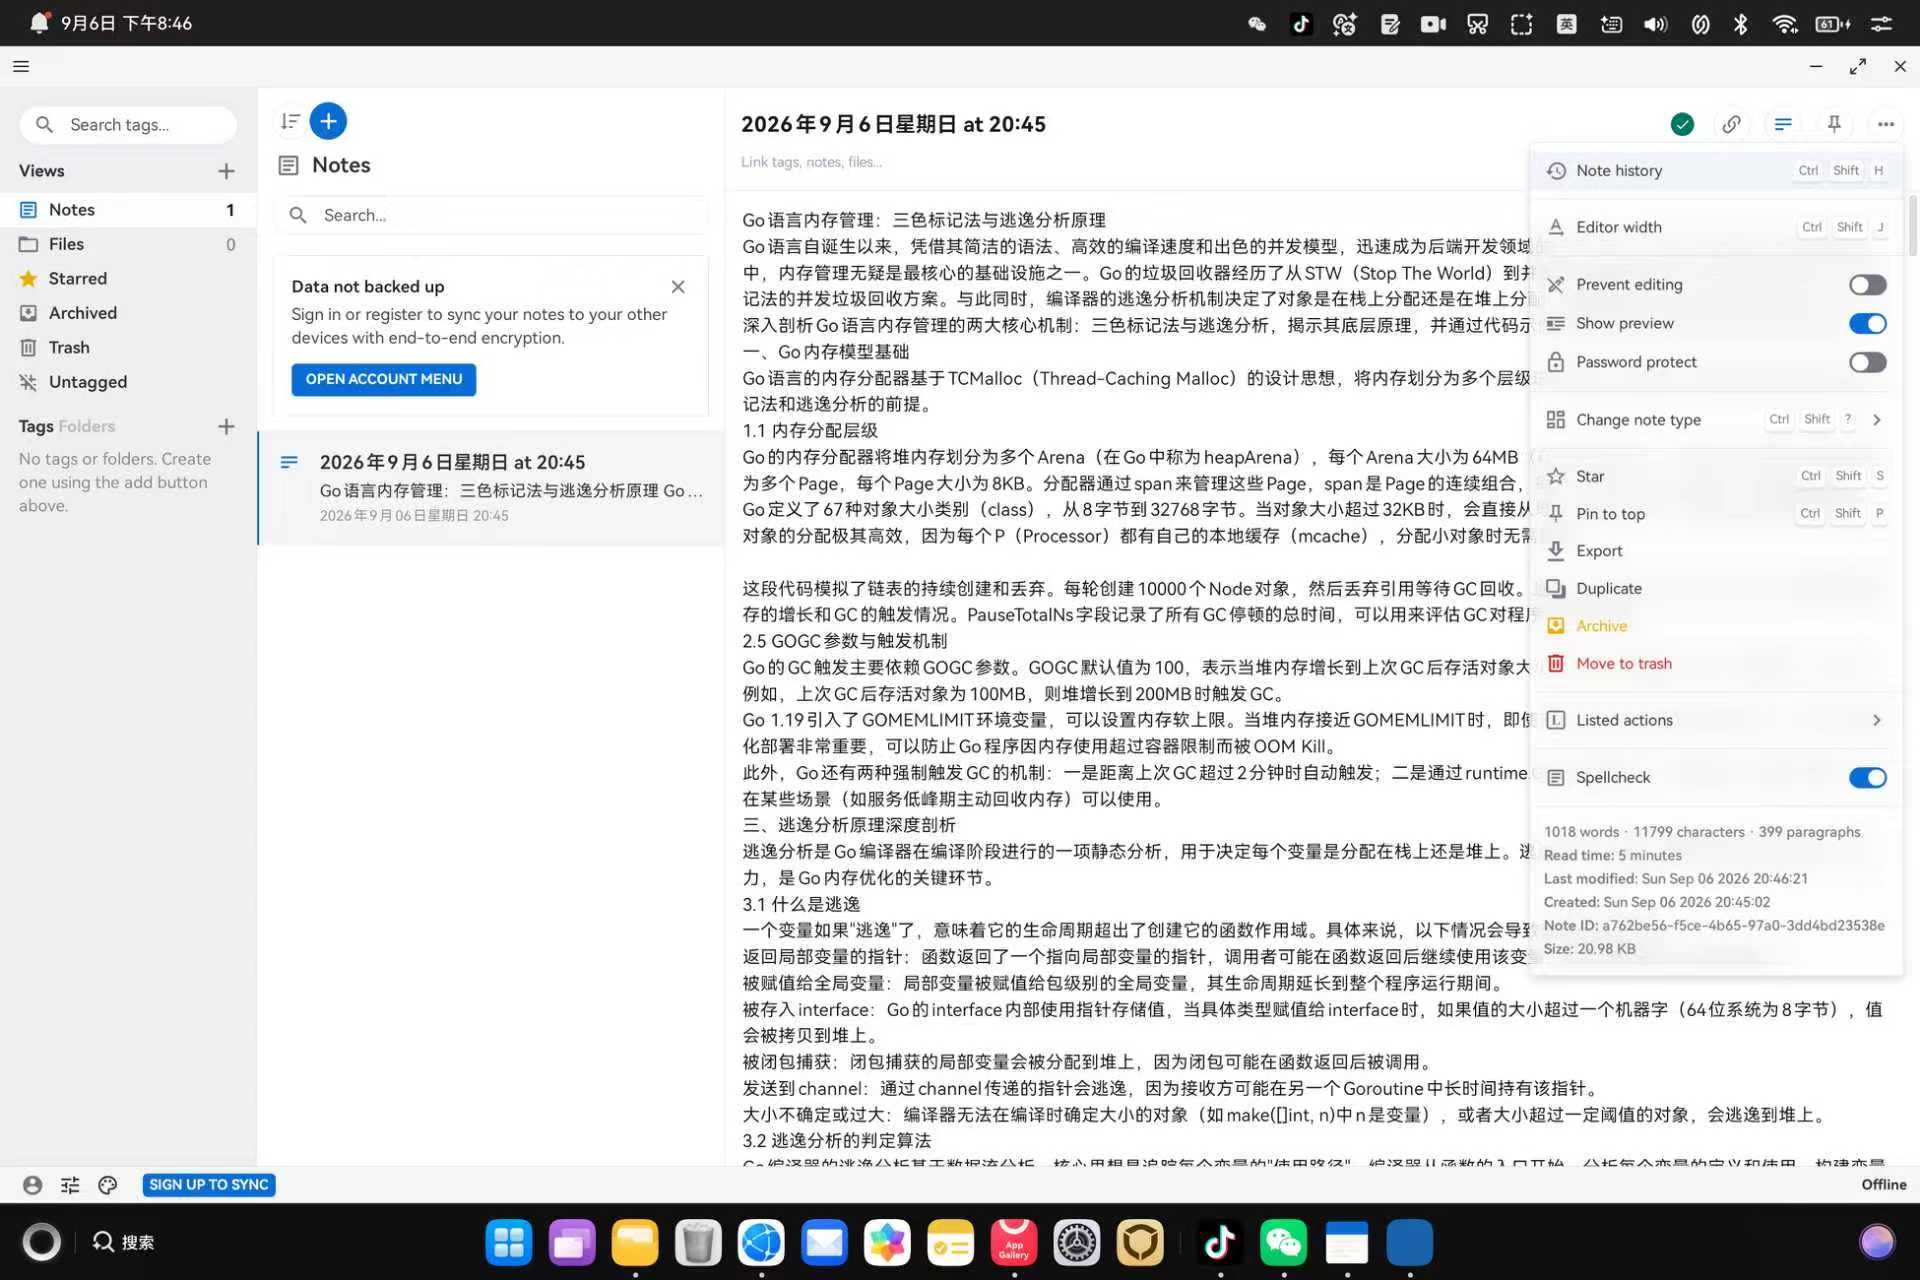This screenshot has width=1920, height=1280.
Task: Open the link items icon
Action: 1731,124
